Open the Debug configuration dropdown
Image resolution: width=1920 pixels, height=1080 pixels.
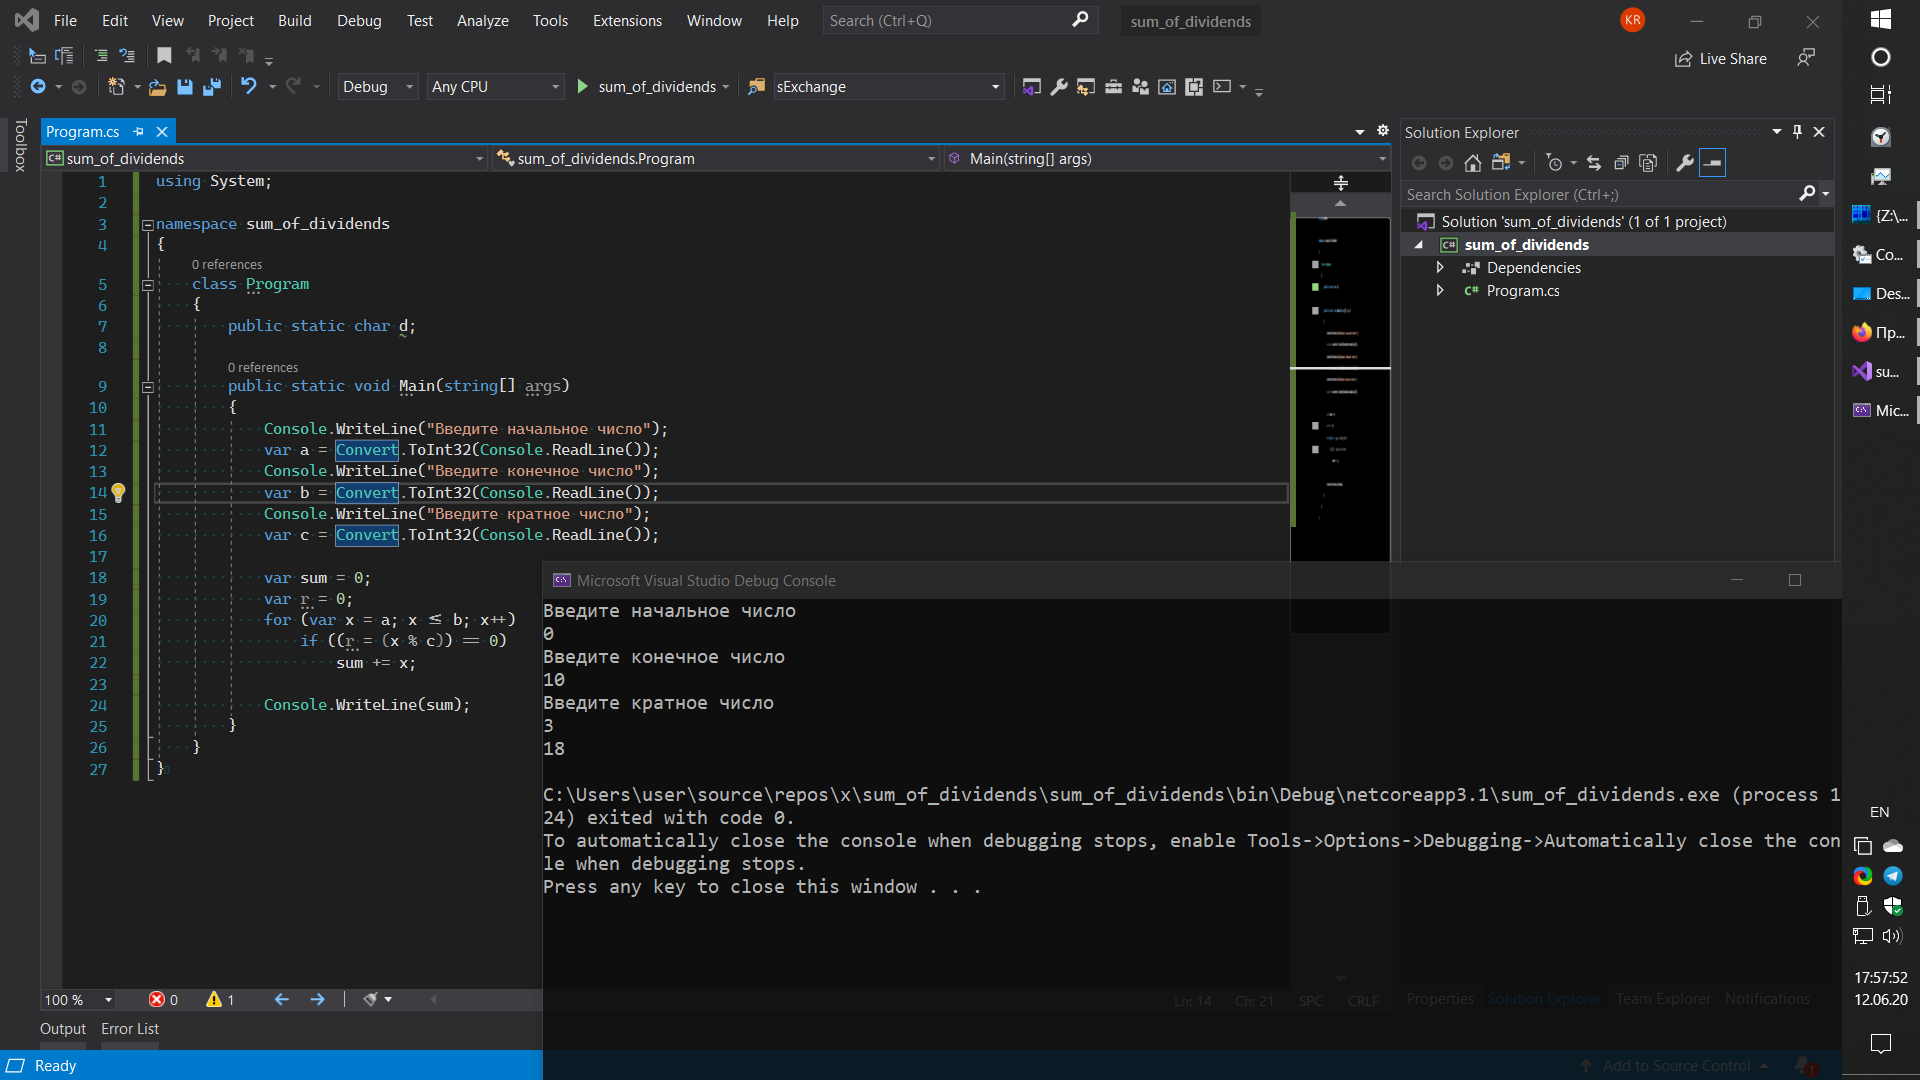point(378,87)
